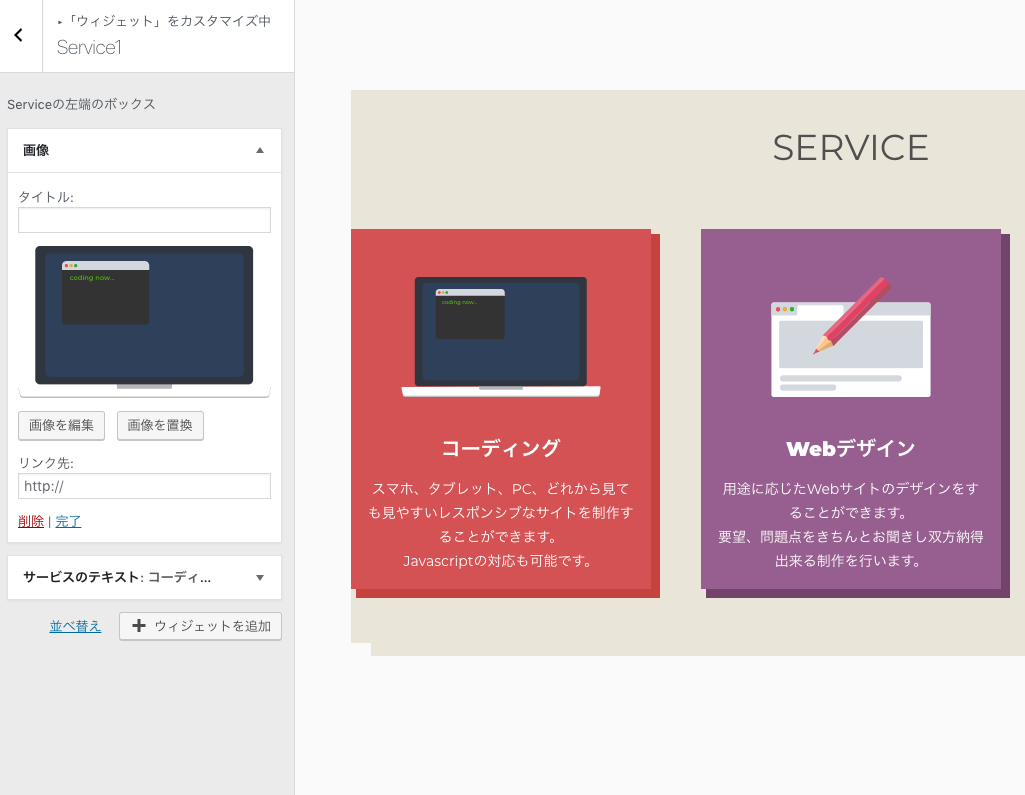The height and width of the screenshot is (795, 1025).
Task: Click pencil browser icon in Webデザイン card
Action: point(850,337)
